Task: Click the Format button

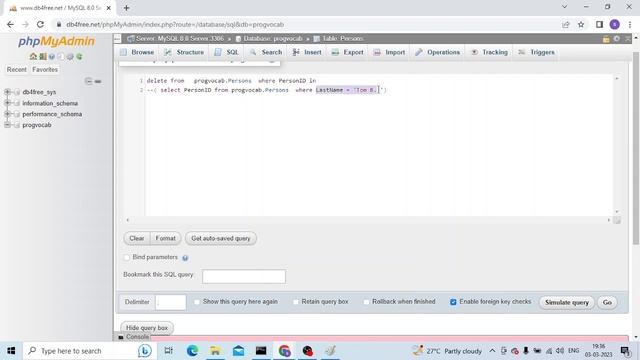Action: point(166,238)
